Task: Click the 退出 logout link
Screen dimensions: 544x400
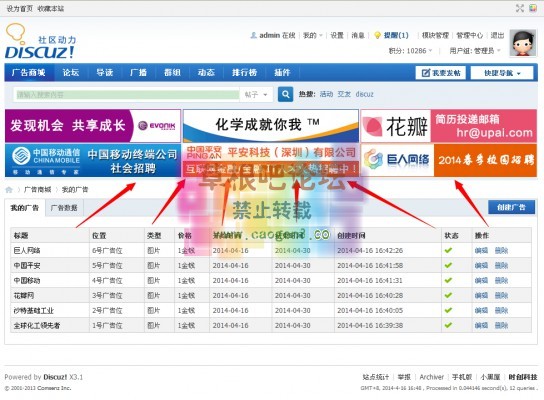Action: pos(497,35)
